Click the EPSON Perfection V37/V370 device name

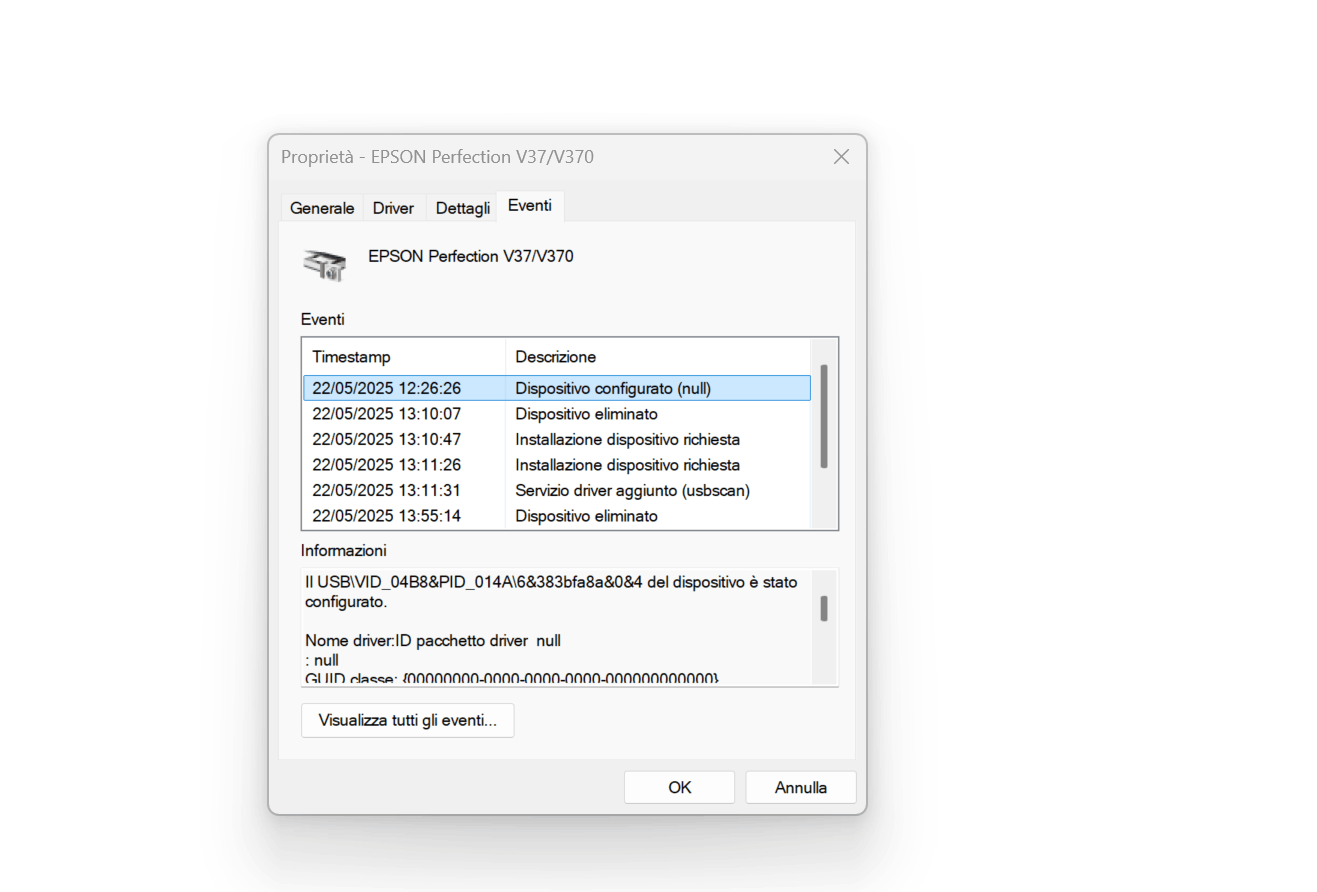(x=471, y=256)
